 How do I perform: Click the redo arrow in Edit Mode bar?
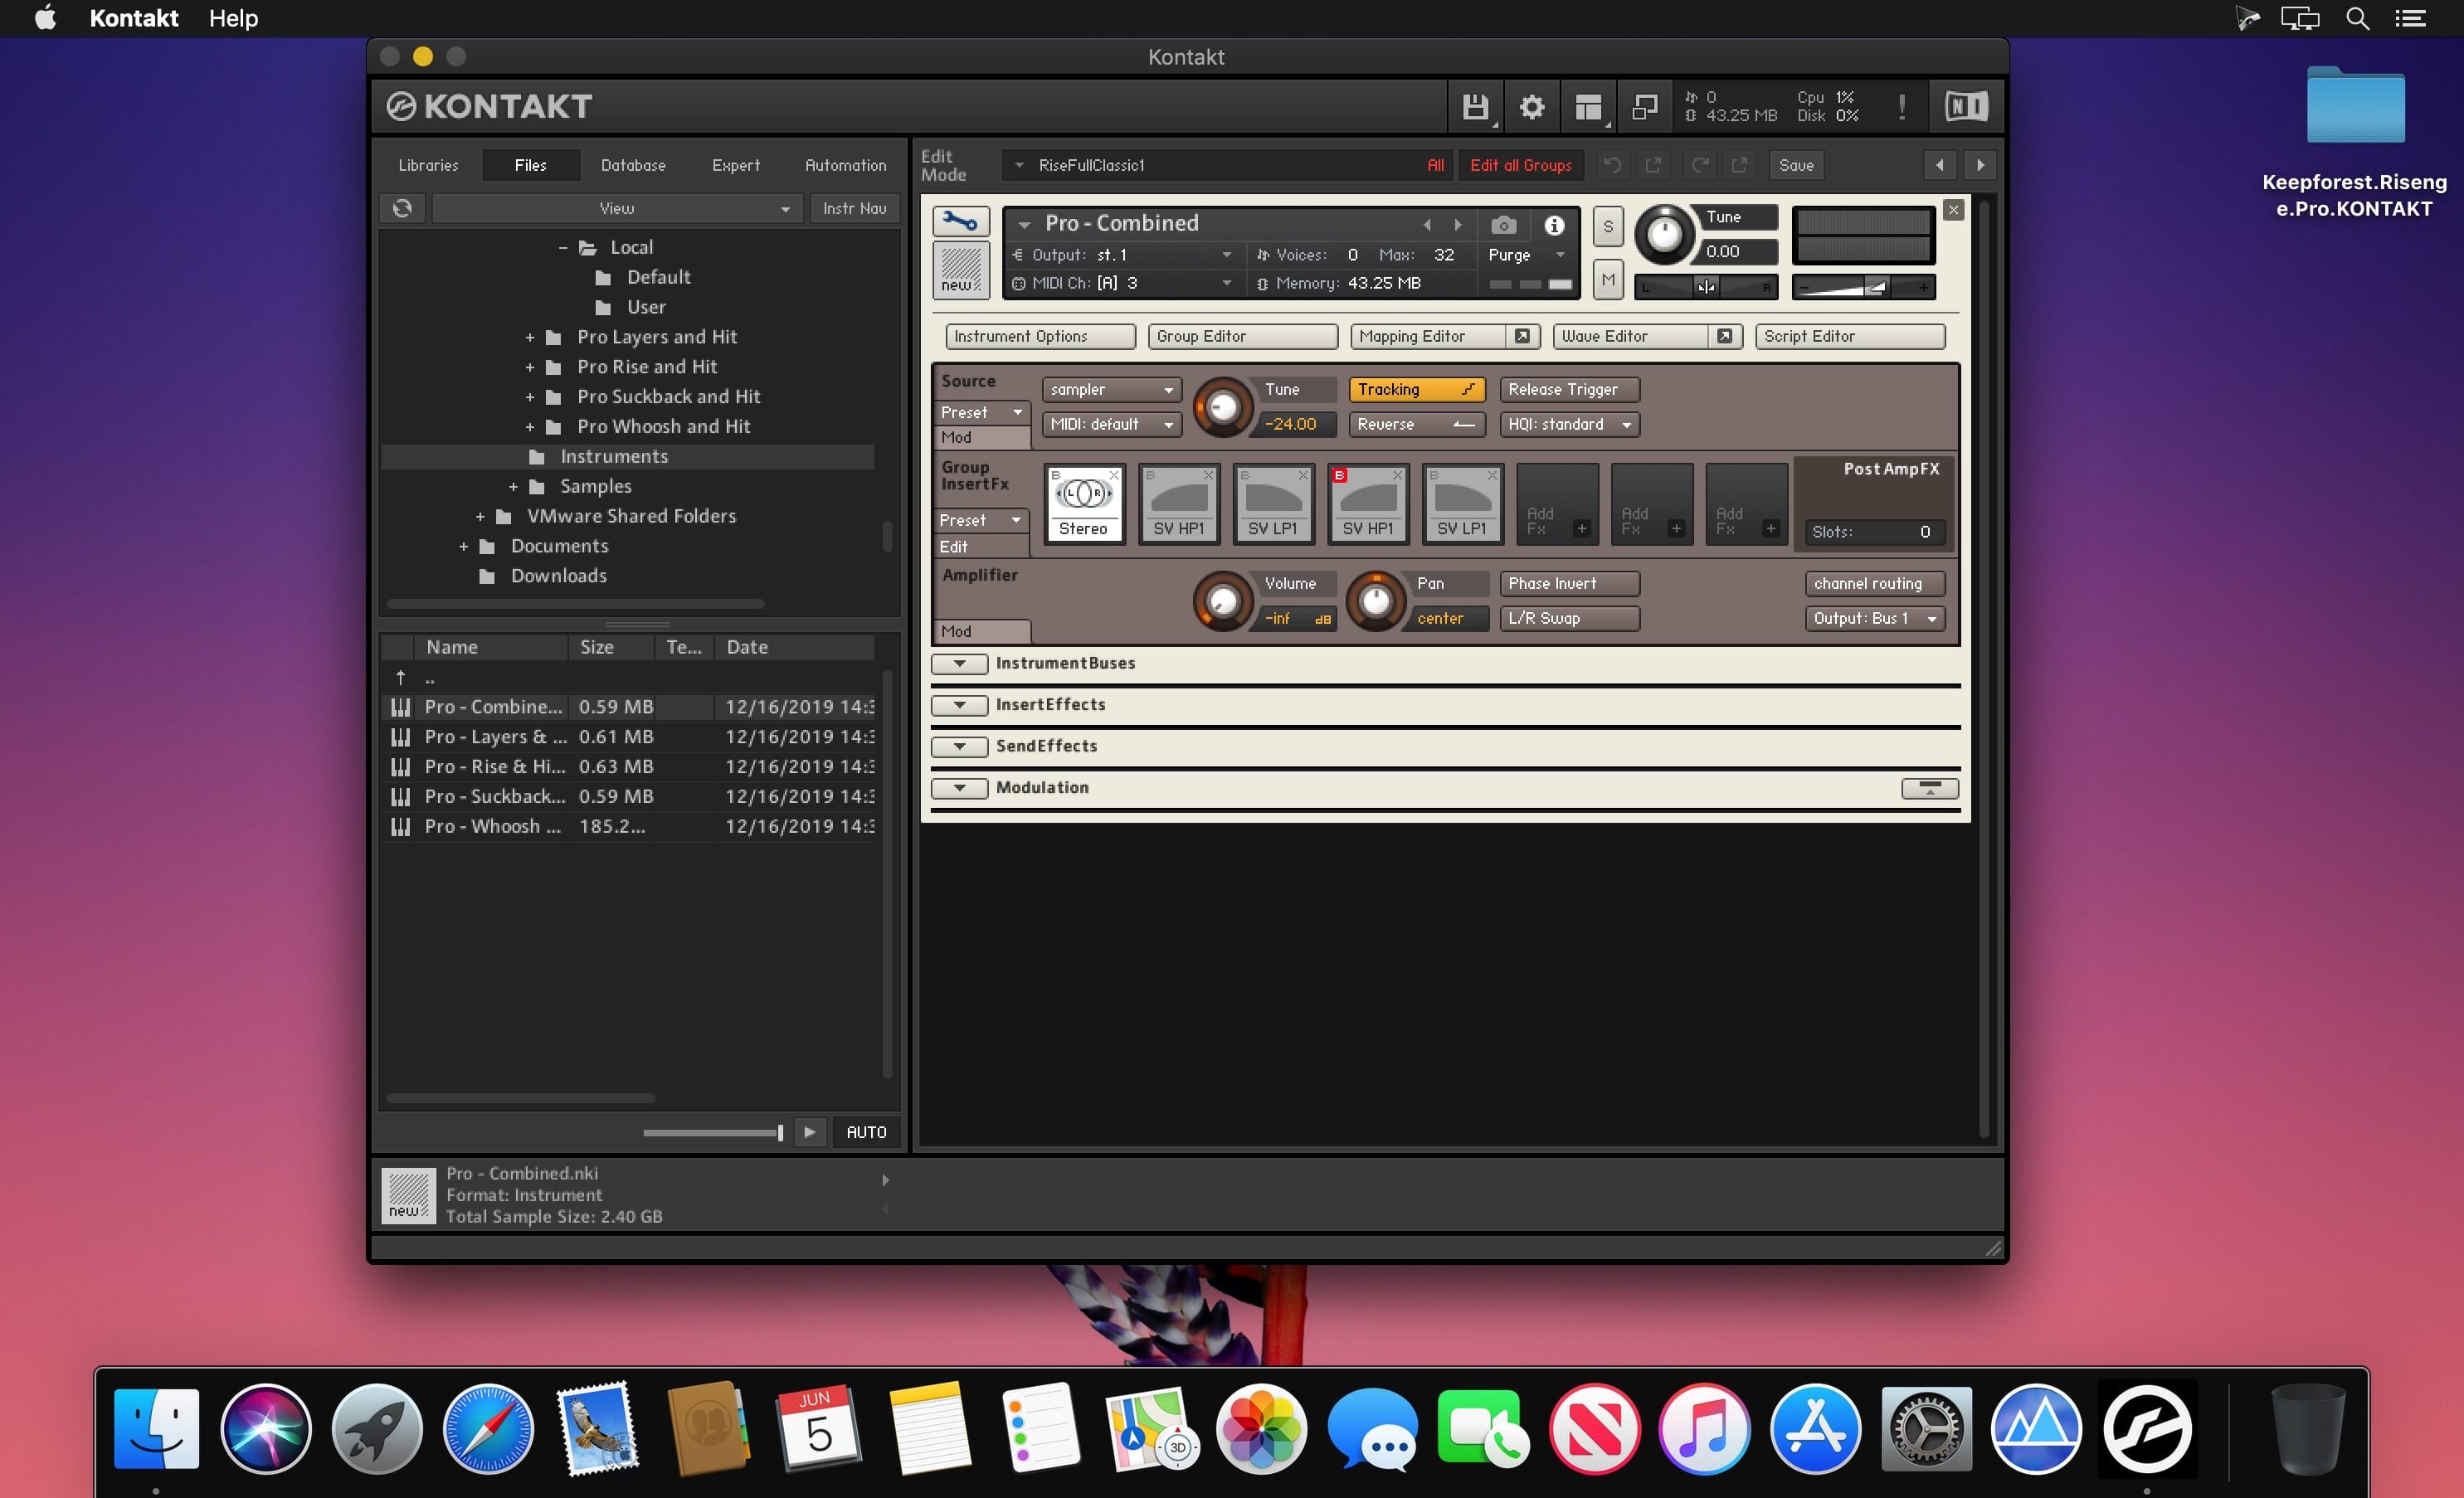1699,165
